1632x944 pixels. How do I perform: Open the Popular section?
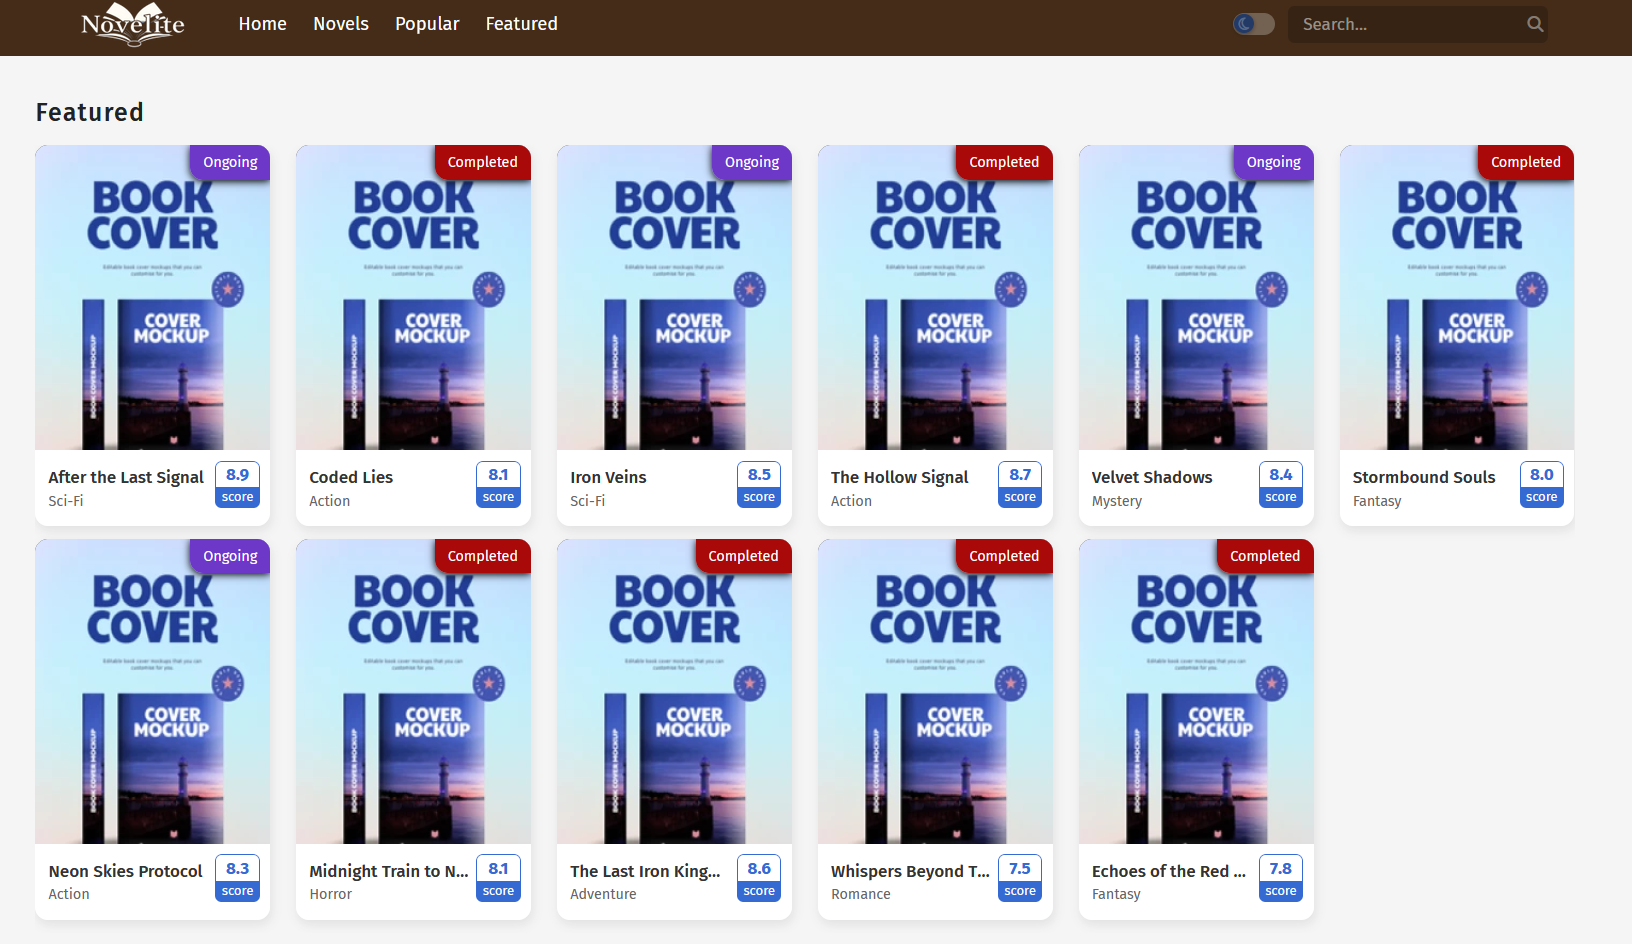coord(427,24)
